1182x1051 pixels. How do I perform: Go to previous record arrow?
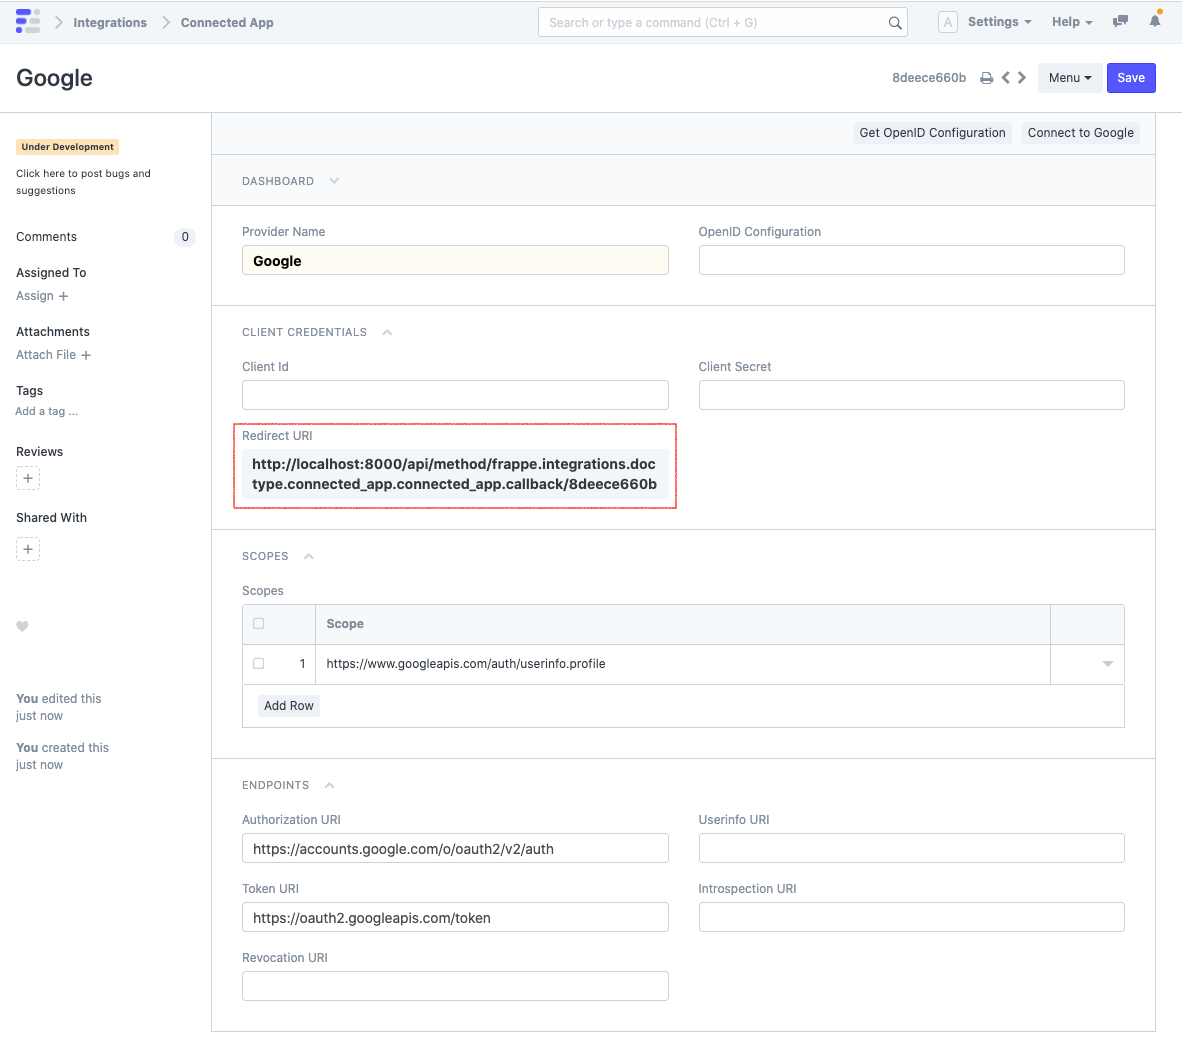(1006, 78)
